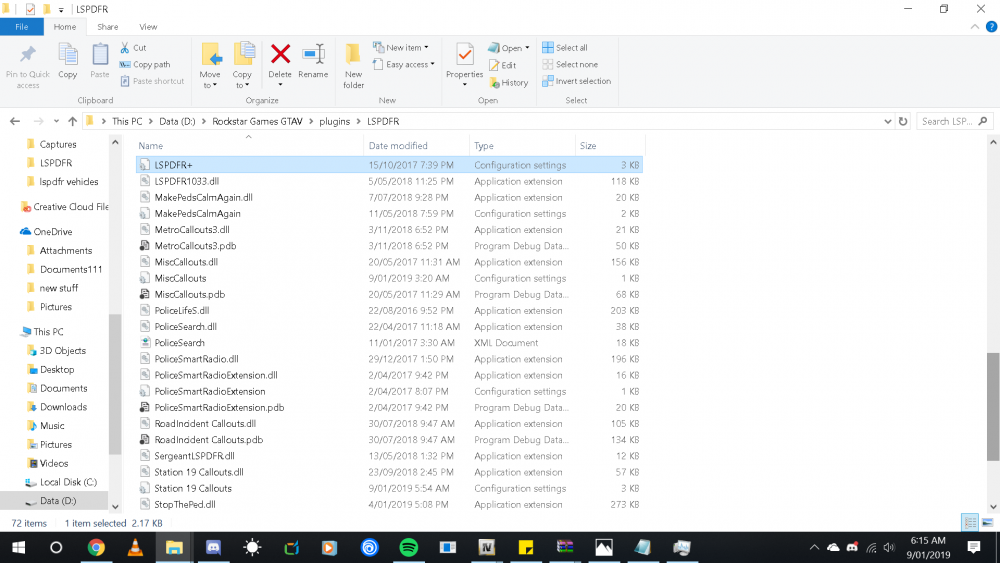Screen dimensions: 1000x563
Task: Switch to large icons view in status bar
Action: [988, 523]
